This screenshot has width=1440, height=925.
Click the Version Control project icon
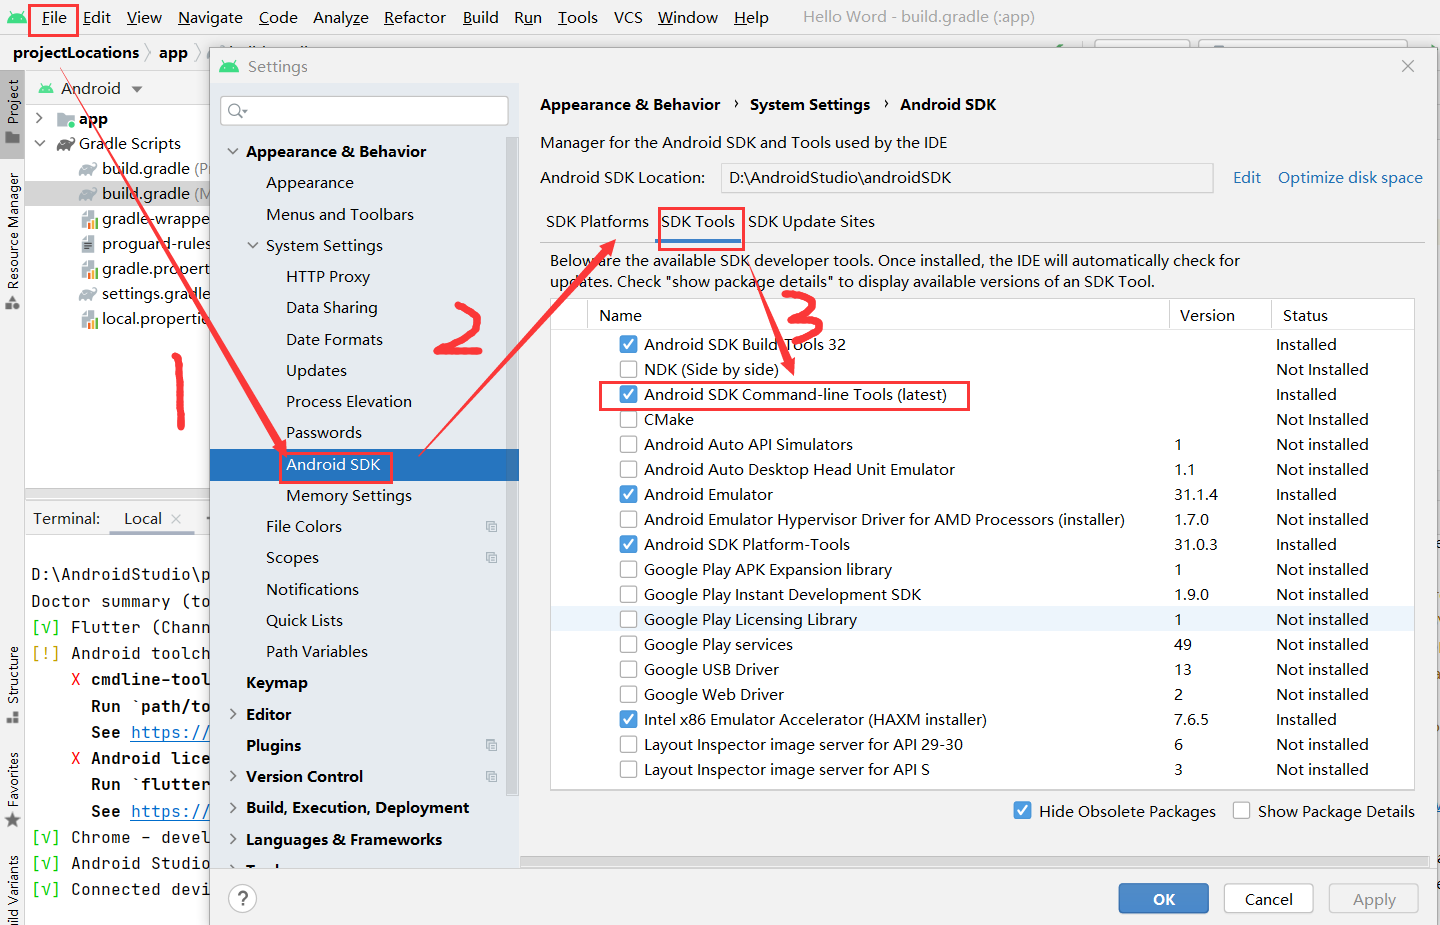[491, 776]
